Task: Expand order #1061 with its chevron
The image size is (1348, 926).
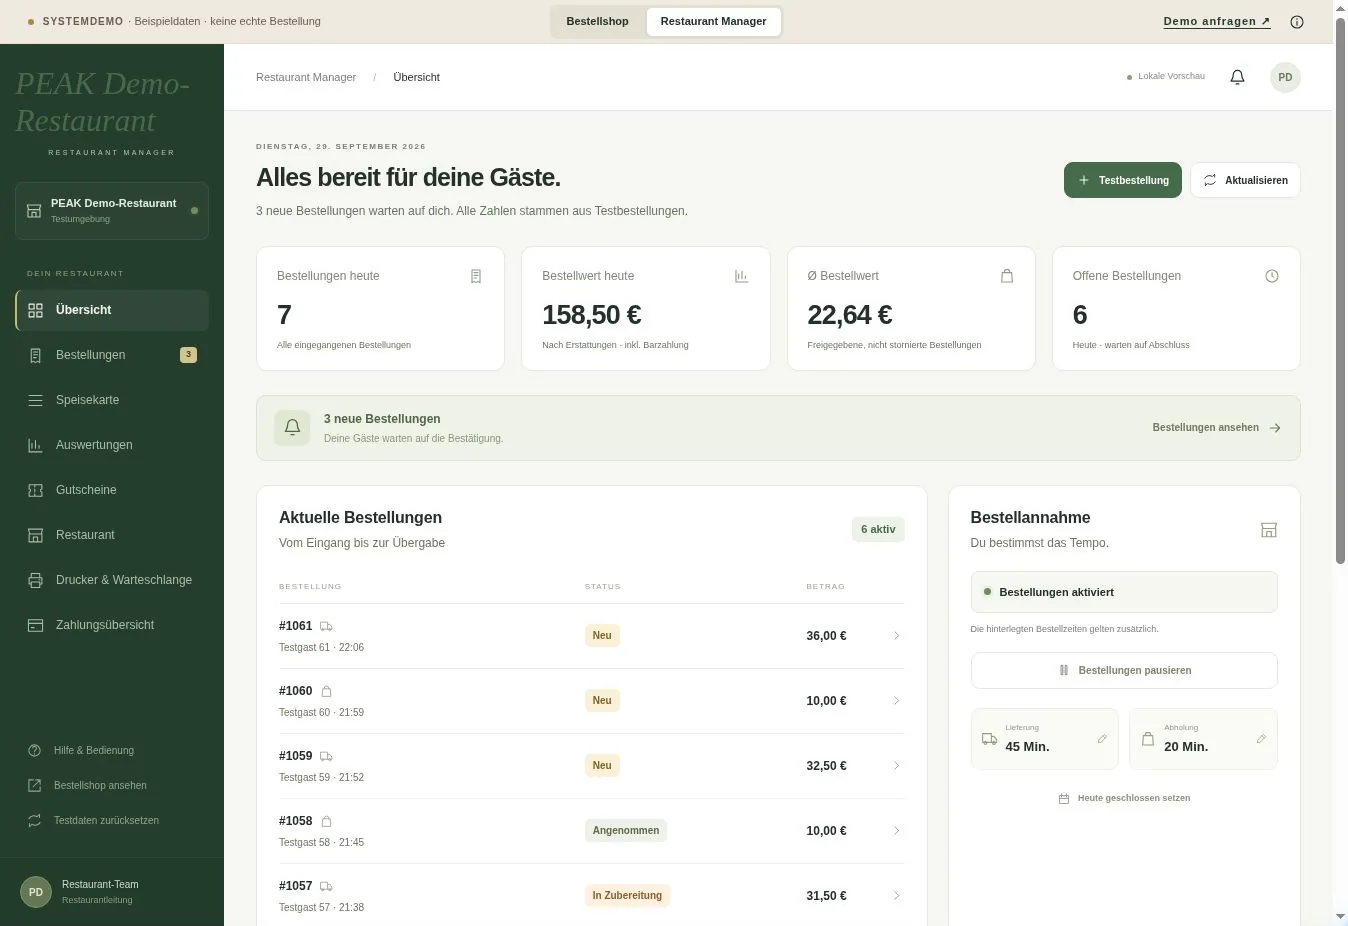Action: point(896,636)
